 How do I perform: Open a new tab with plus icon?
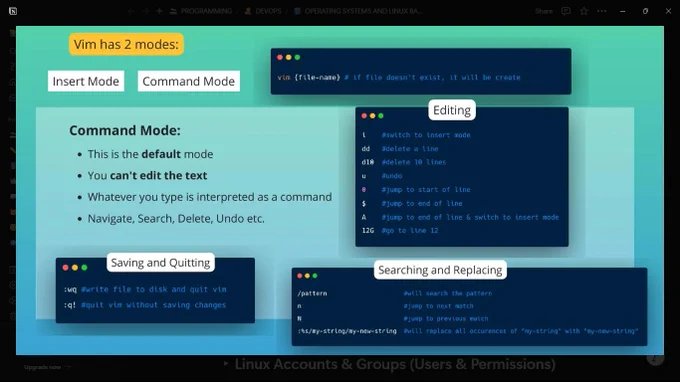pos(159,11)
